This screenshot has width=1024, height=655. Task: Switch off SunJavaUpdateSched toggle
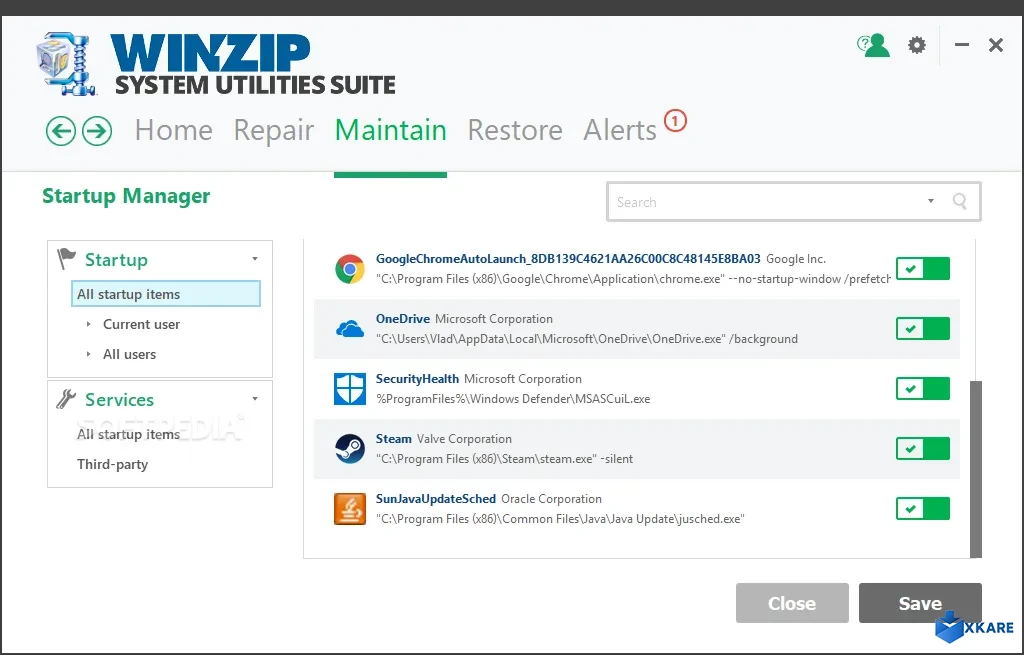tap(923, 509)
